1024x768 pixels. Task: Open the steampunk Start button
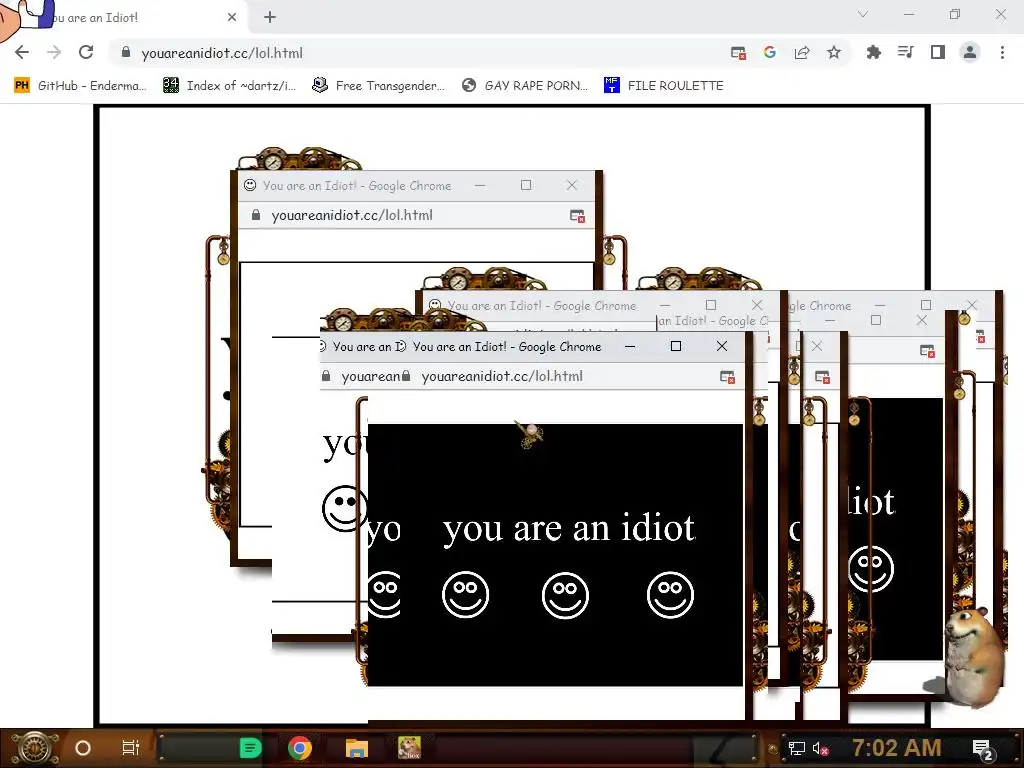34,748
